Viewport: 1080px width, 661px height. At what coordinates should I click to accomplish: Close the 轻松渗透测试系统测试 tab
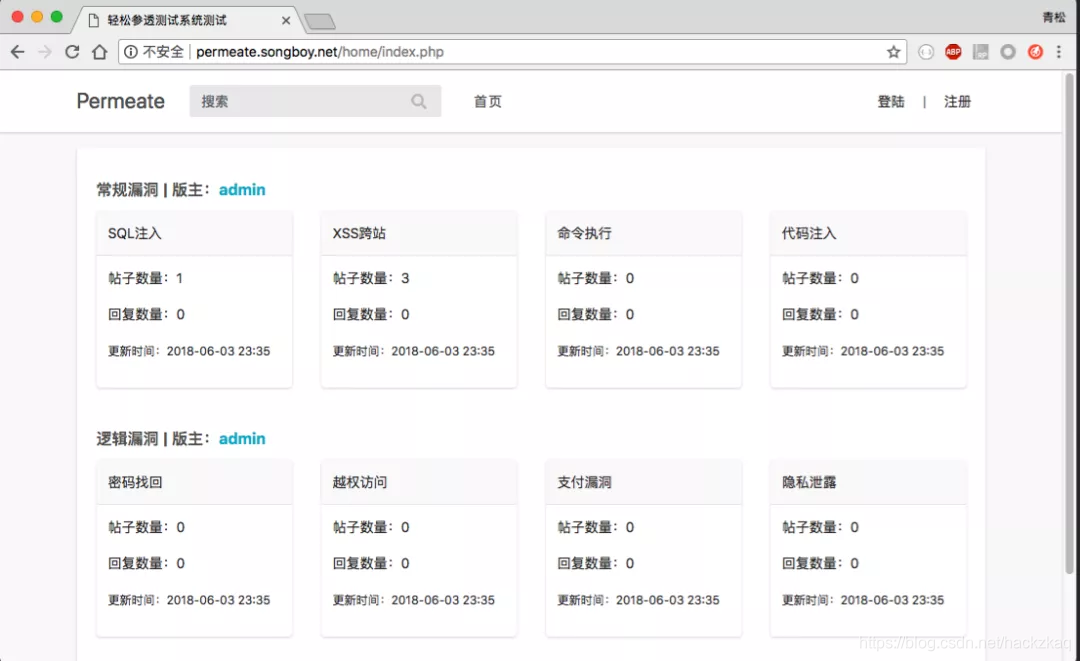[286, 21]
